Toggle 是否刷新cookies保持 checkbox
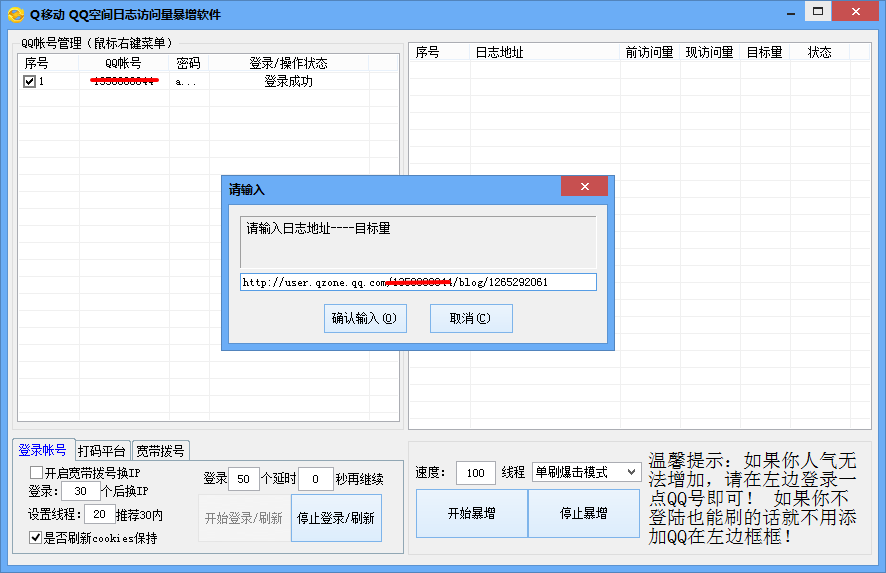 [x=35, y=537]
